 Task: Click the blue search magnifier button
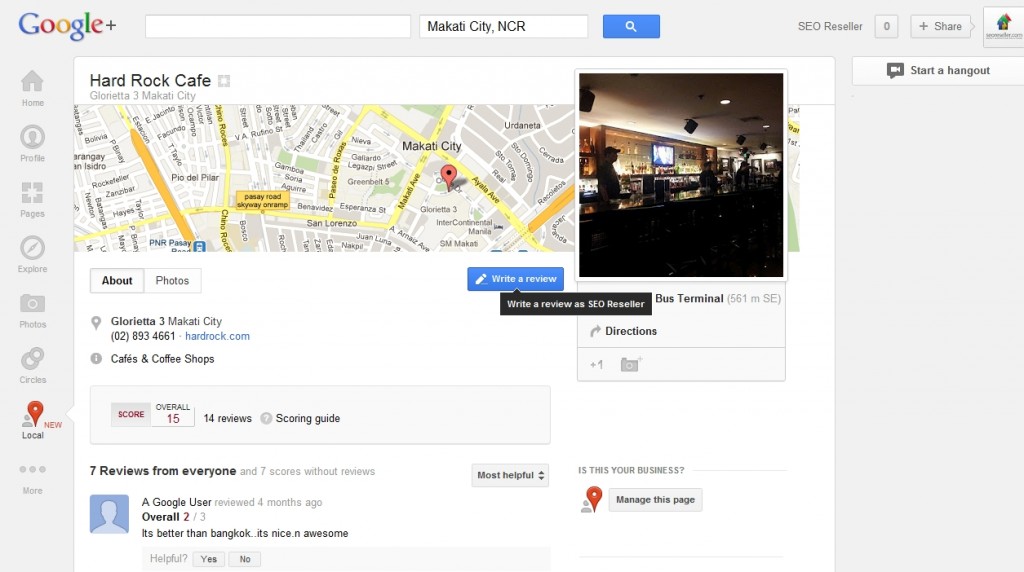pyautogui.click(x=631, y=26)
